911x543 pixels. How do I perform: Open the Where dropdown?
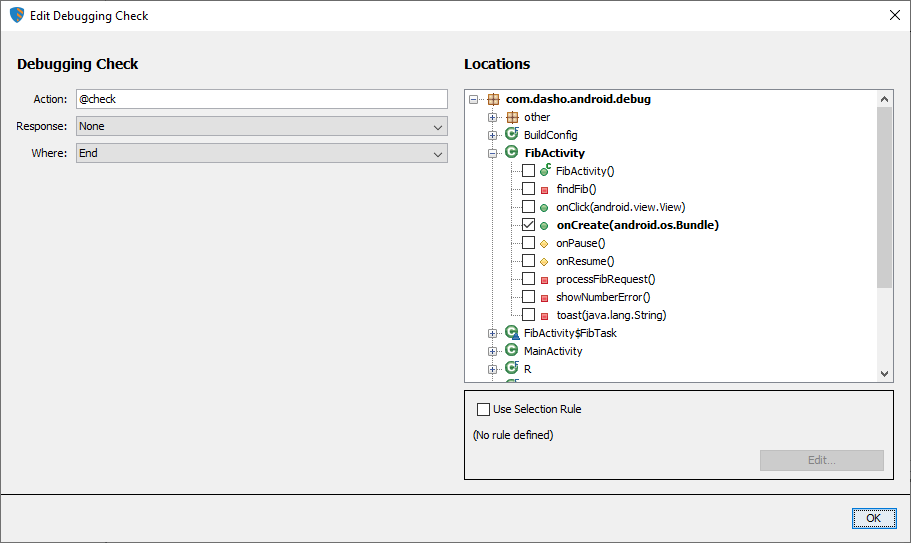[x=261, y=153]
